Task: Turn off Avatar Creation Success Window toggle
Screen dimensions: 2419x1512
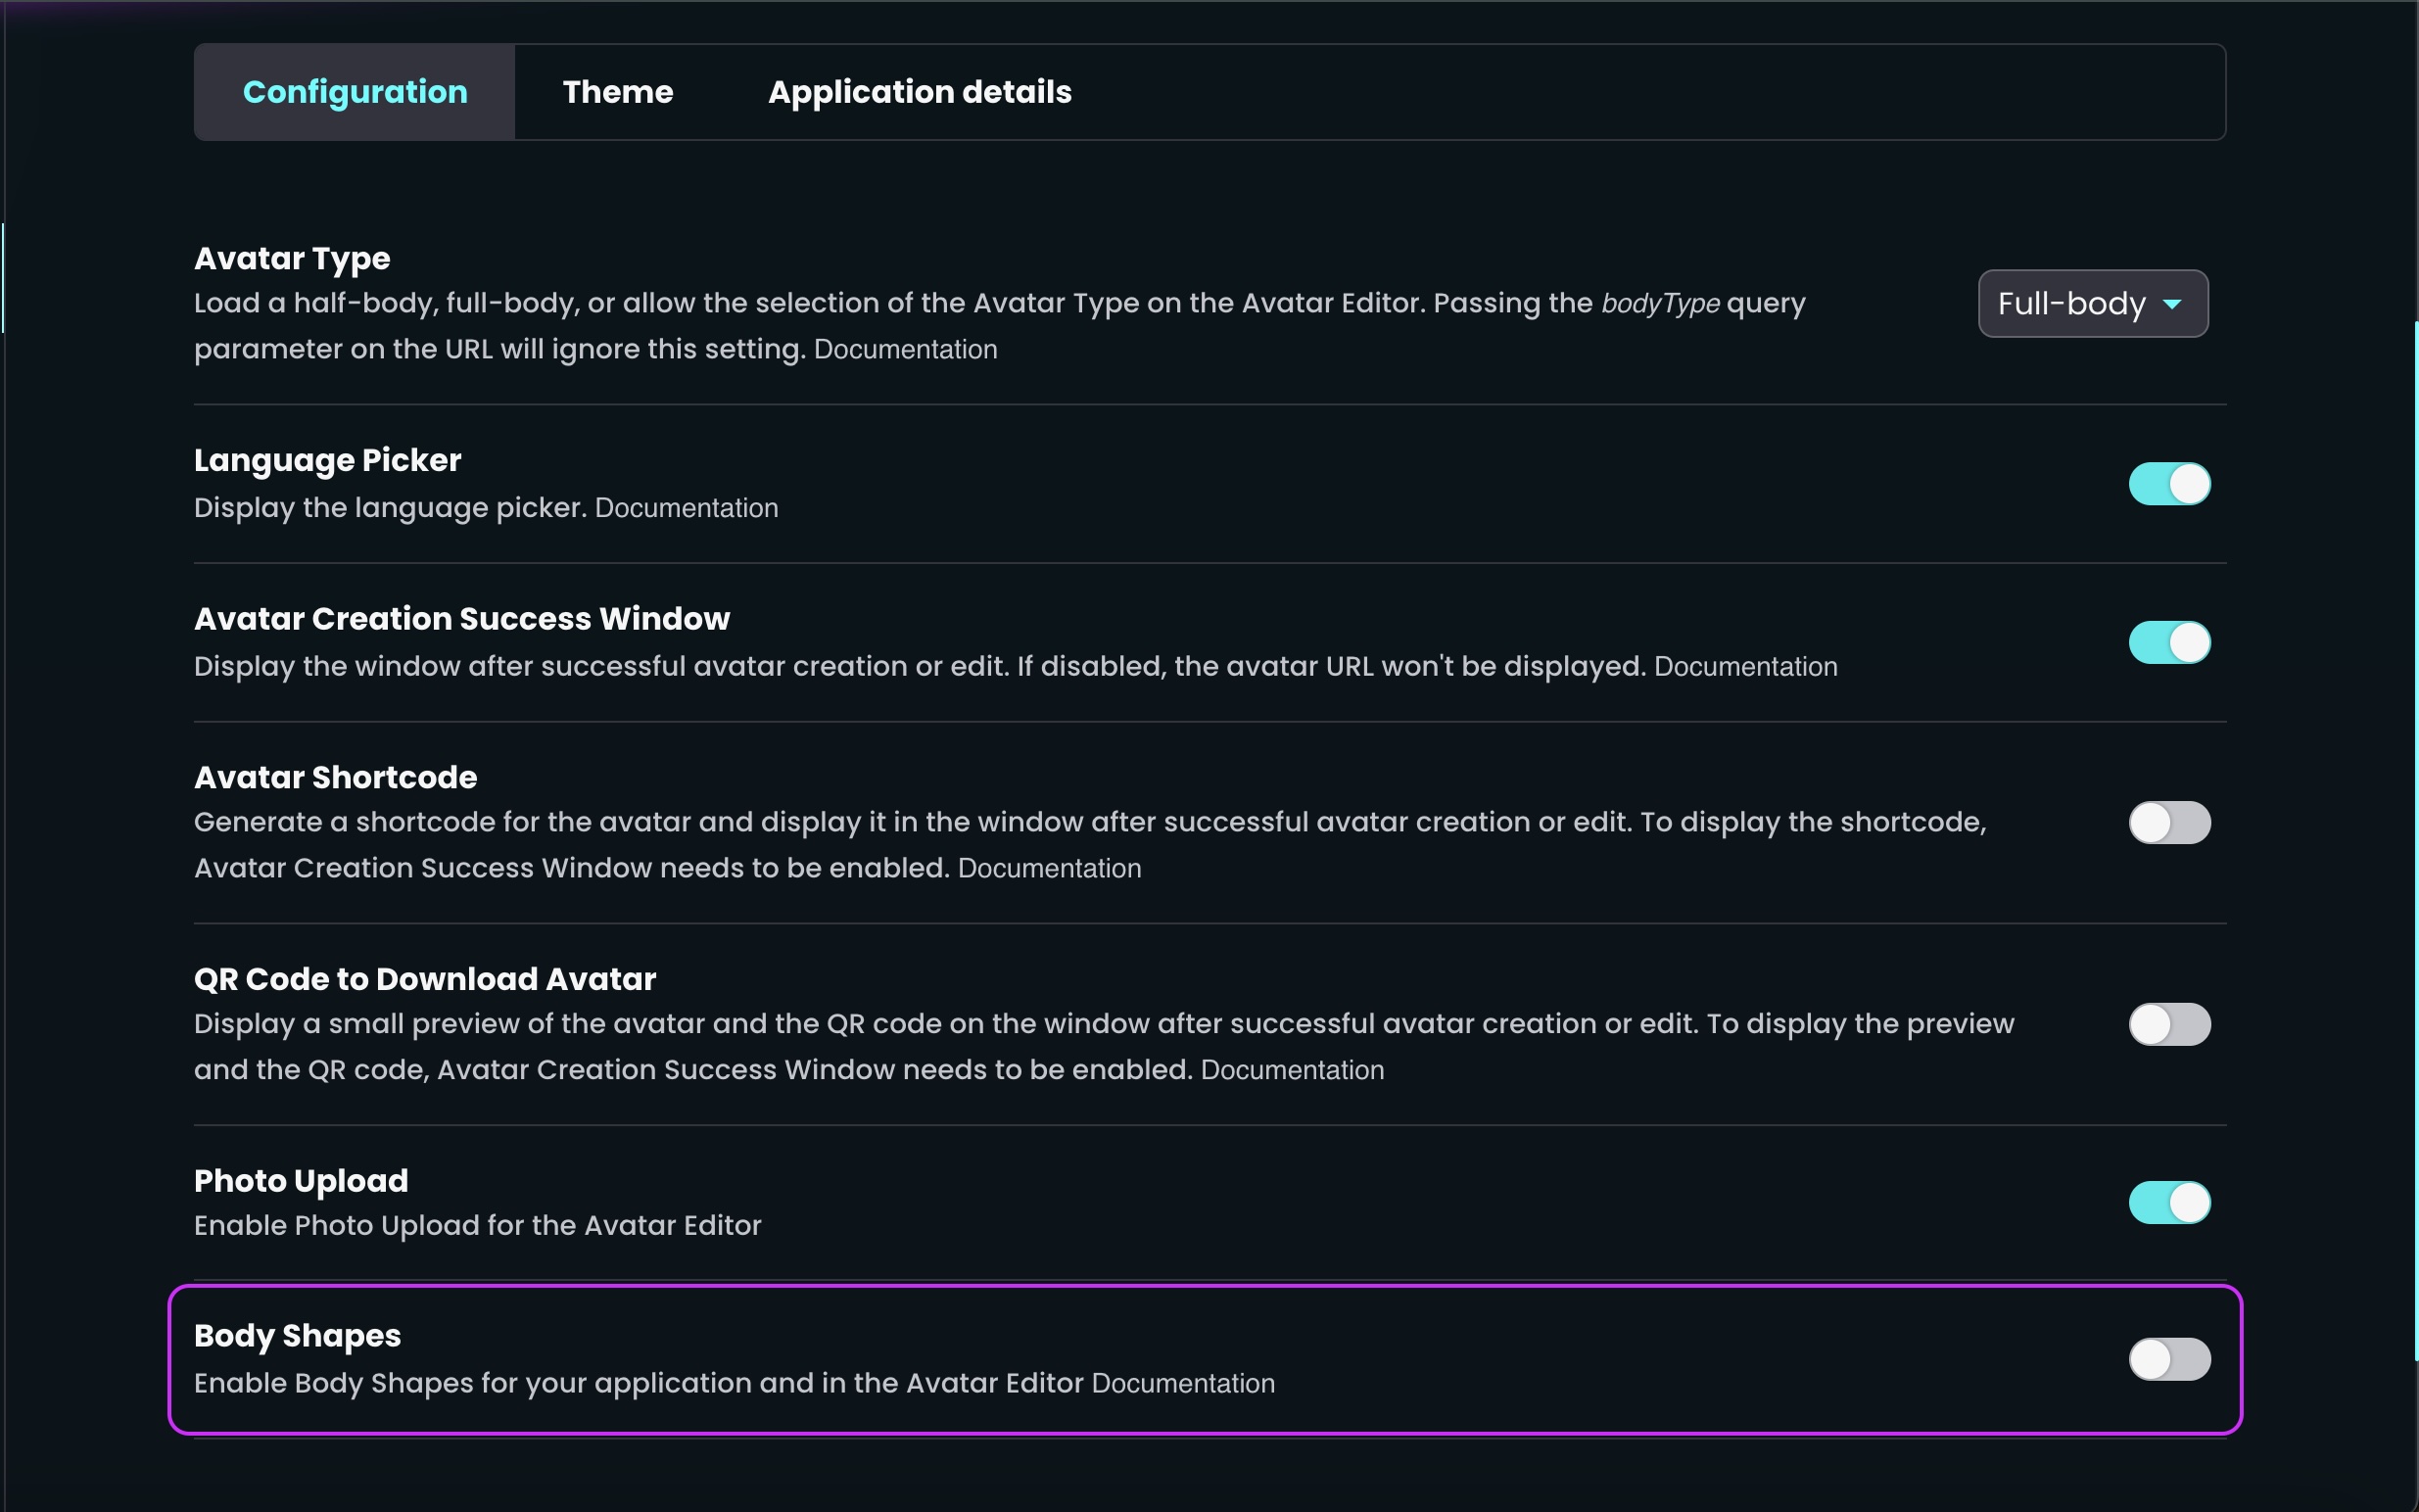Action: tap(2168, 642)
